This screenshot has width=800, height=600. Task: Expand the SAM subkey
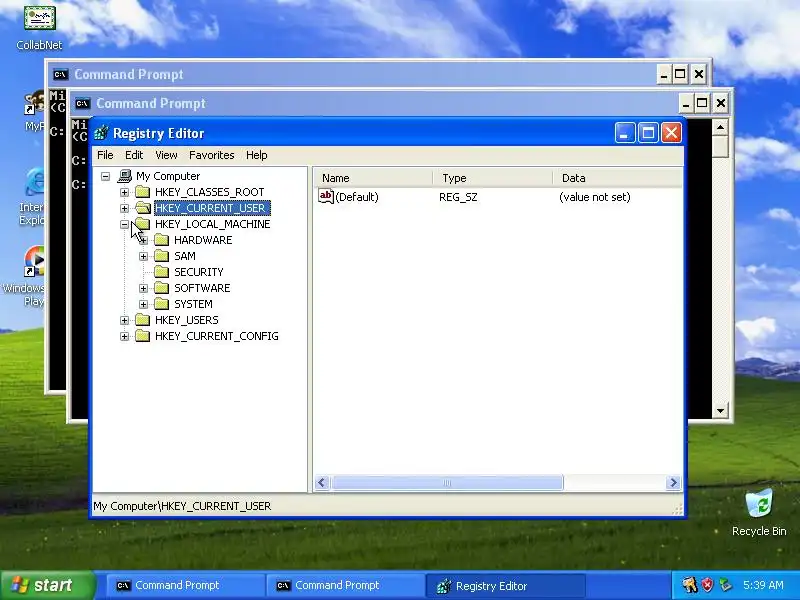pos(143,256)
